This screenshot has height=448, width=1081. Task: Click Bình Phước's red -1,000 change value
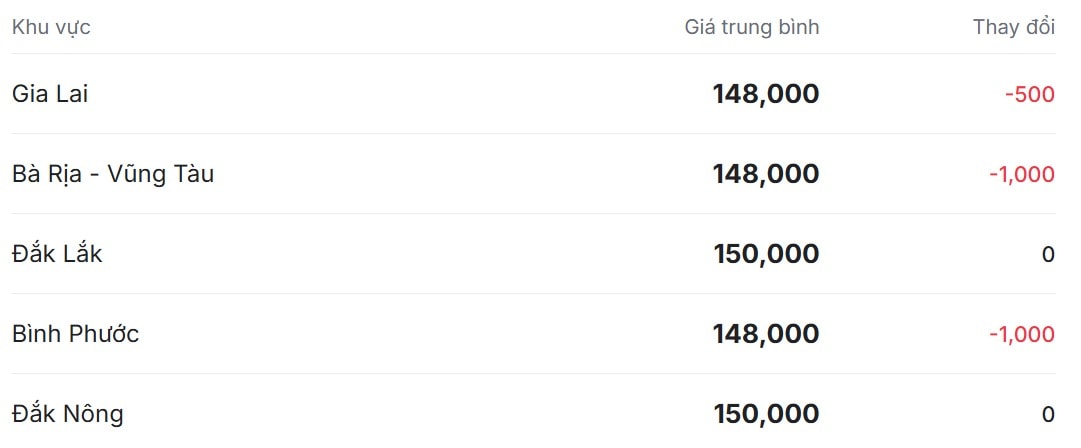point(1021,334)
